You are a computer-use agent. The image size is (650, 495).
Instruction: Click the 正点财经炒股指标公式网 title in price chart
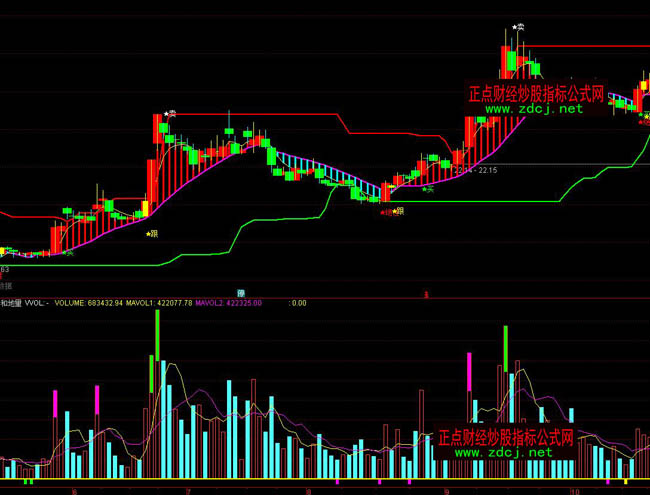(536, 95)
